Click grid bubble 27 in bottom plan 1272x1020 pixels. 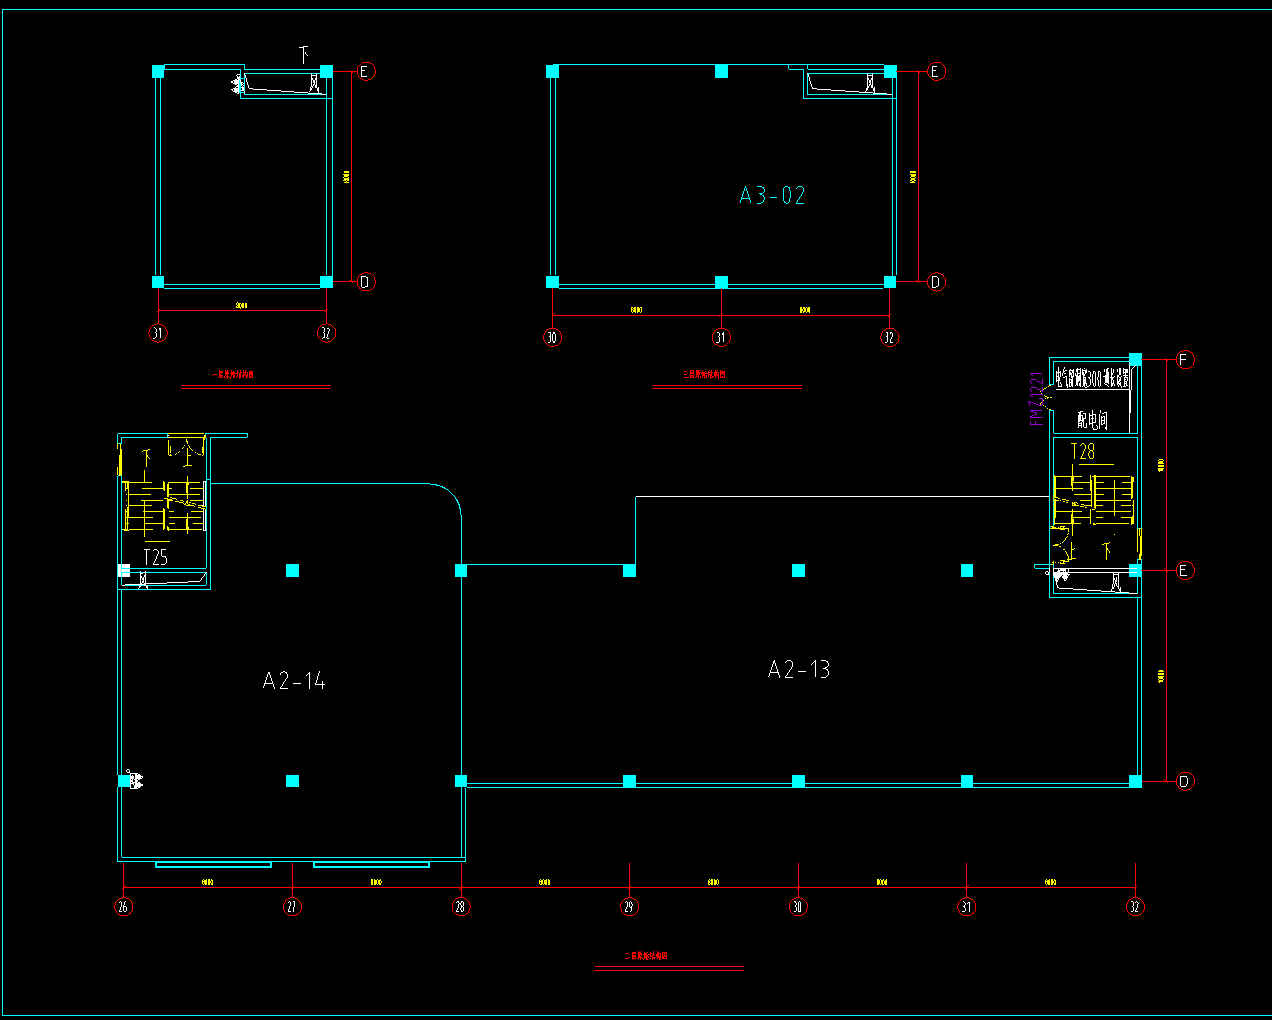pyautogui.click(x=292, y=907)
